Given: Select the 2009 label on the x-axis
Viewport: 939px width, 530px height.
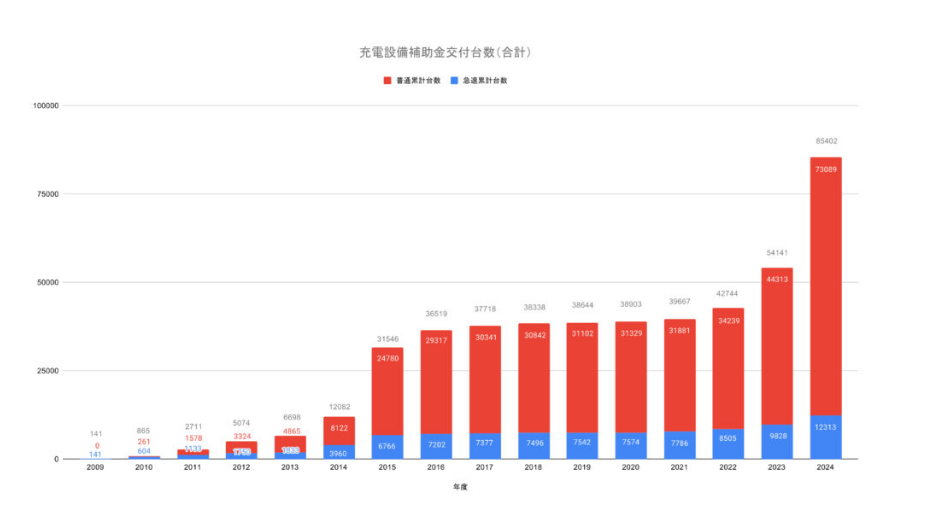Looking at the screenshot, I should [x=96, y=467].
